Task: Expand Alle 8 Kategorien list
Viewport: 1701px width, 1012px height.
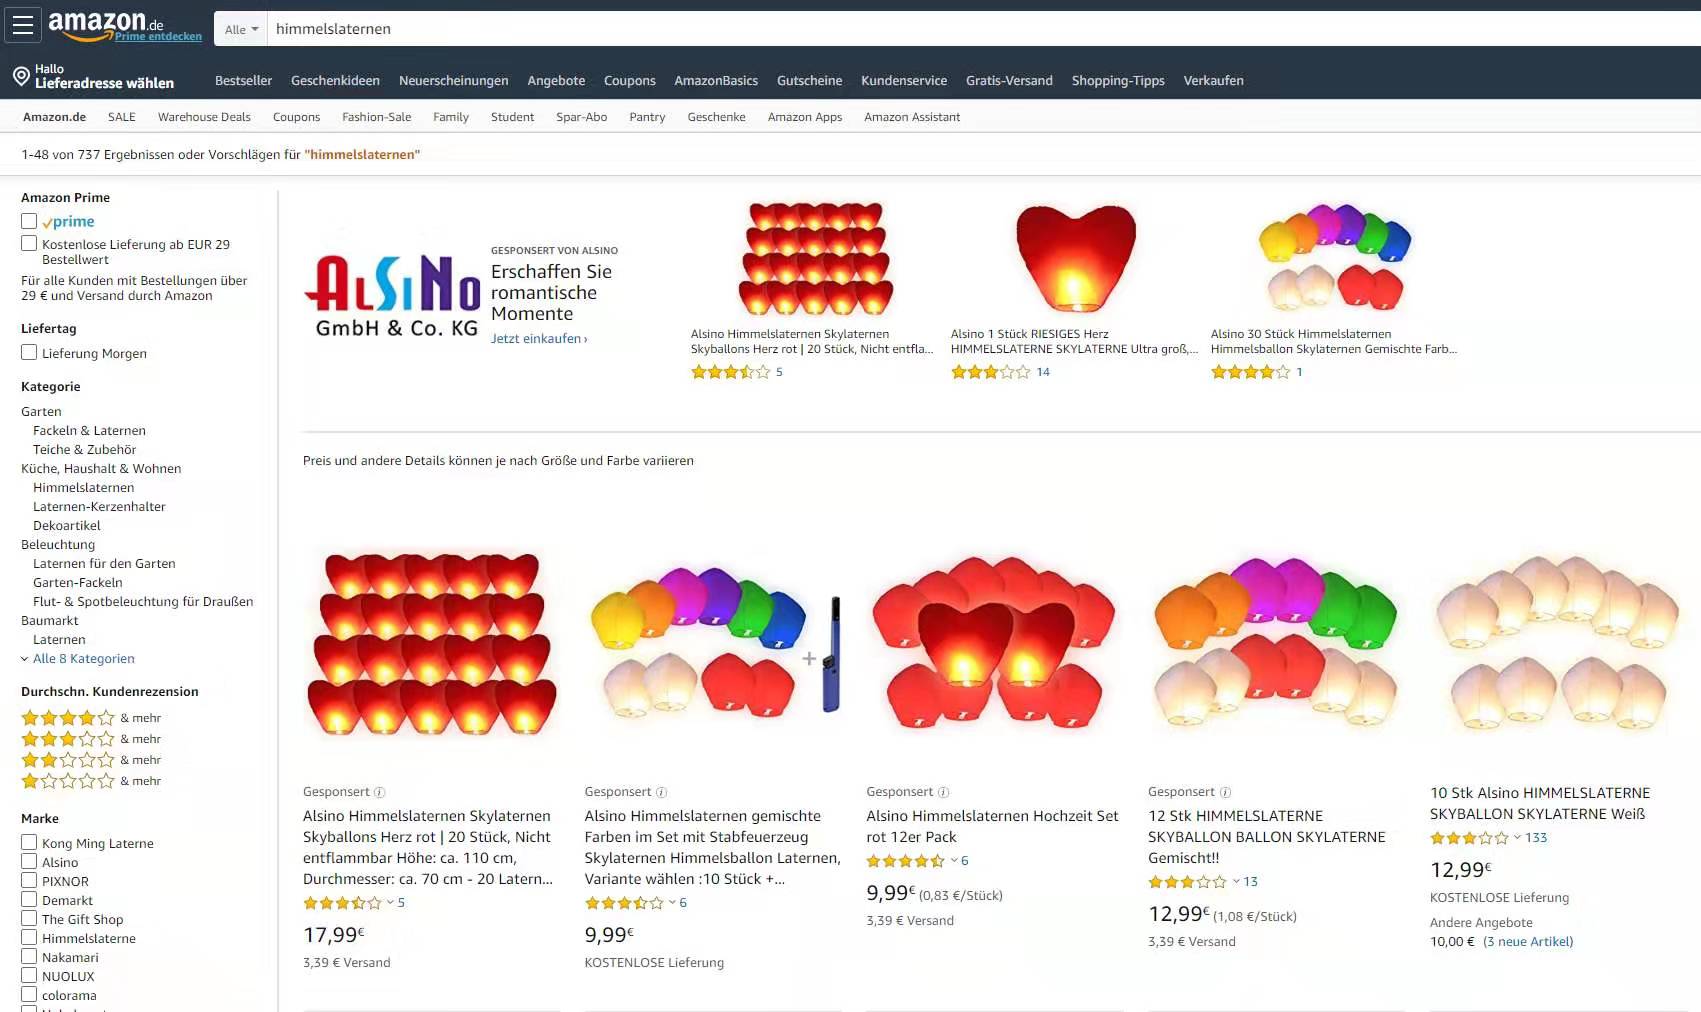Action: click(x=78, y=658)
